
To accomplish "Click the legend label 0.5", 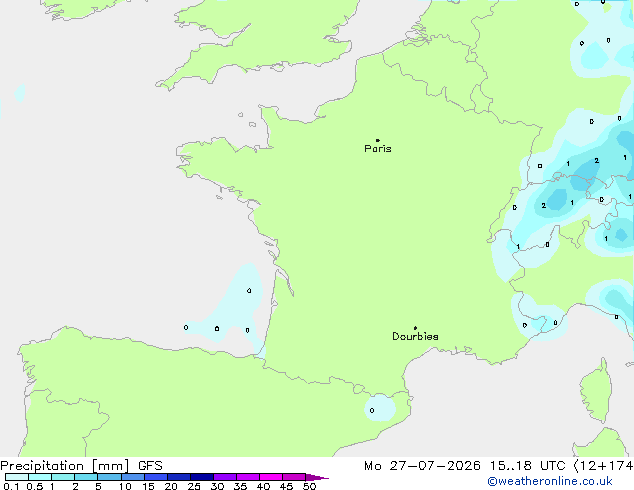I will [35, 486].
